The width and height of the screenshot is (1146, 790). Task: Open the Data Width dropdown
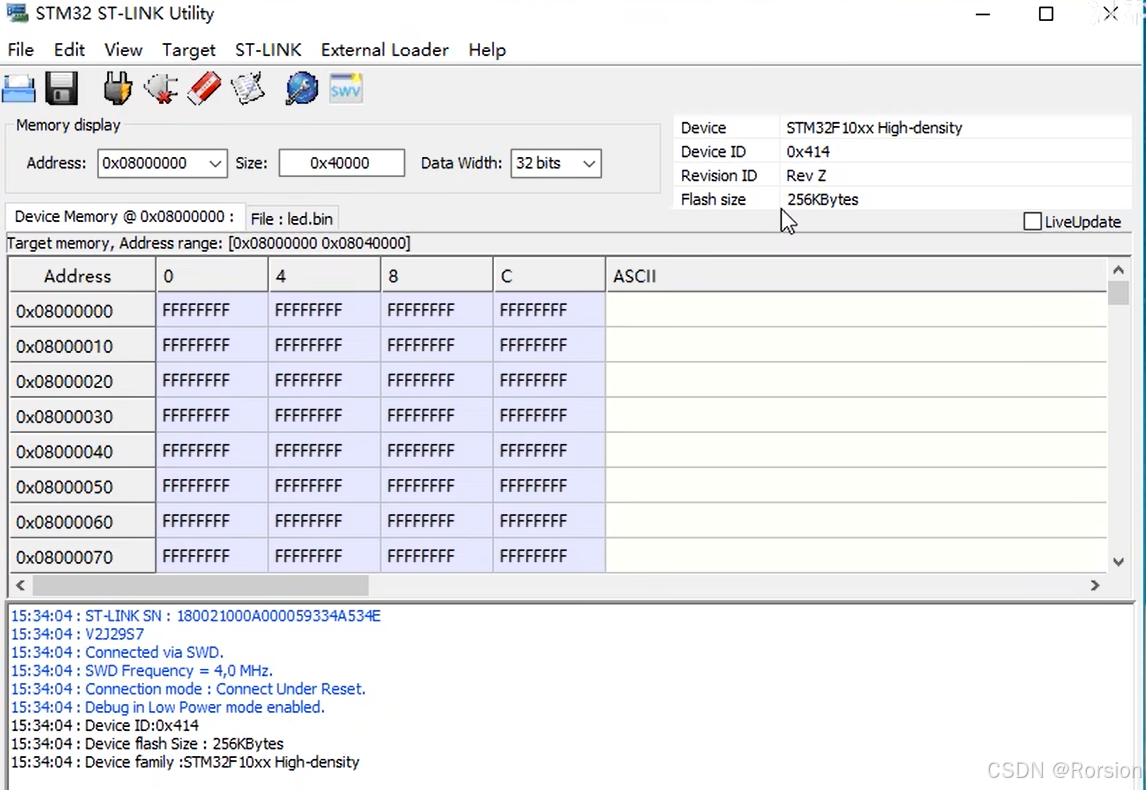[589, 163]
